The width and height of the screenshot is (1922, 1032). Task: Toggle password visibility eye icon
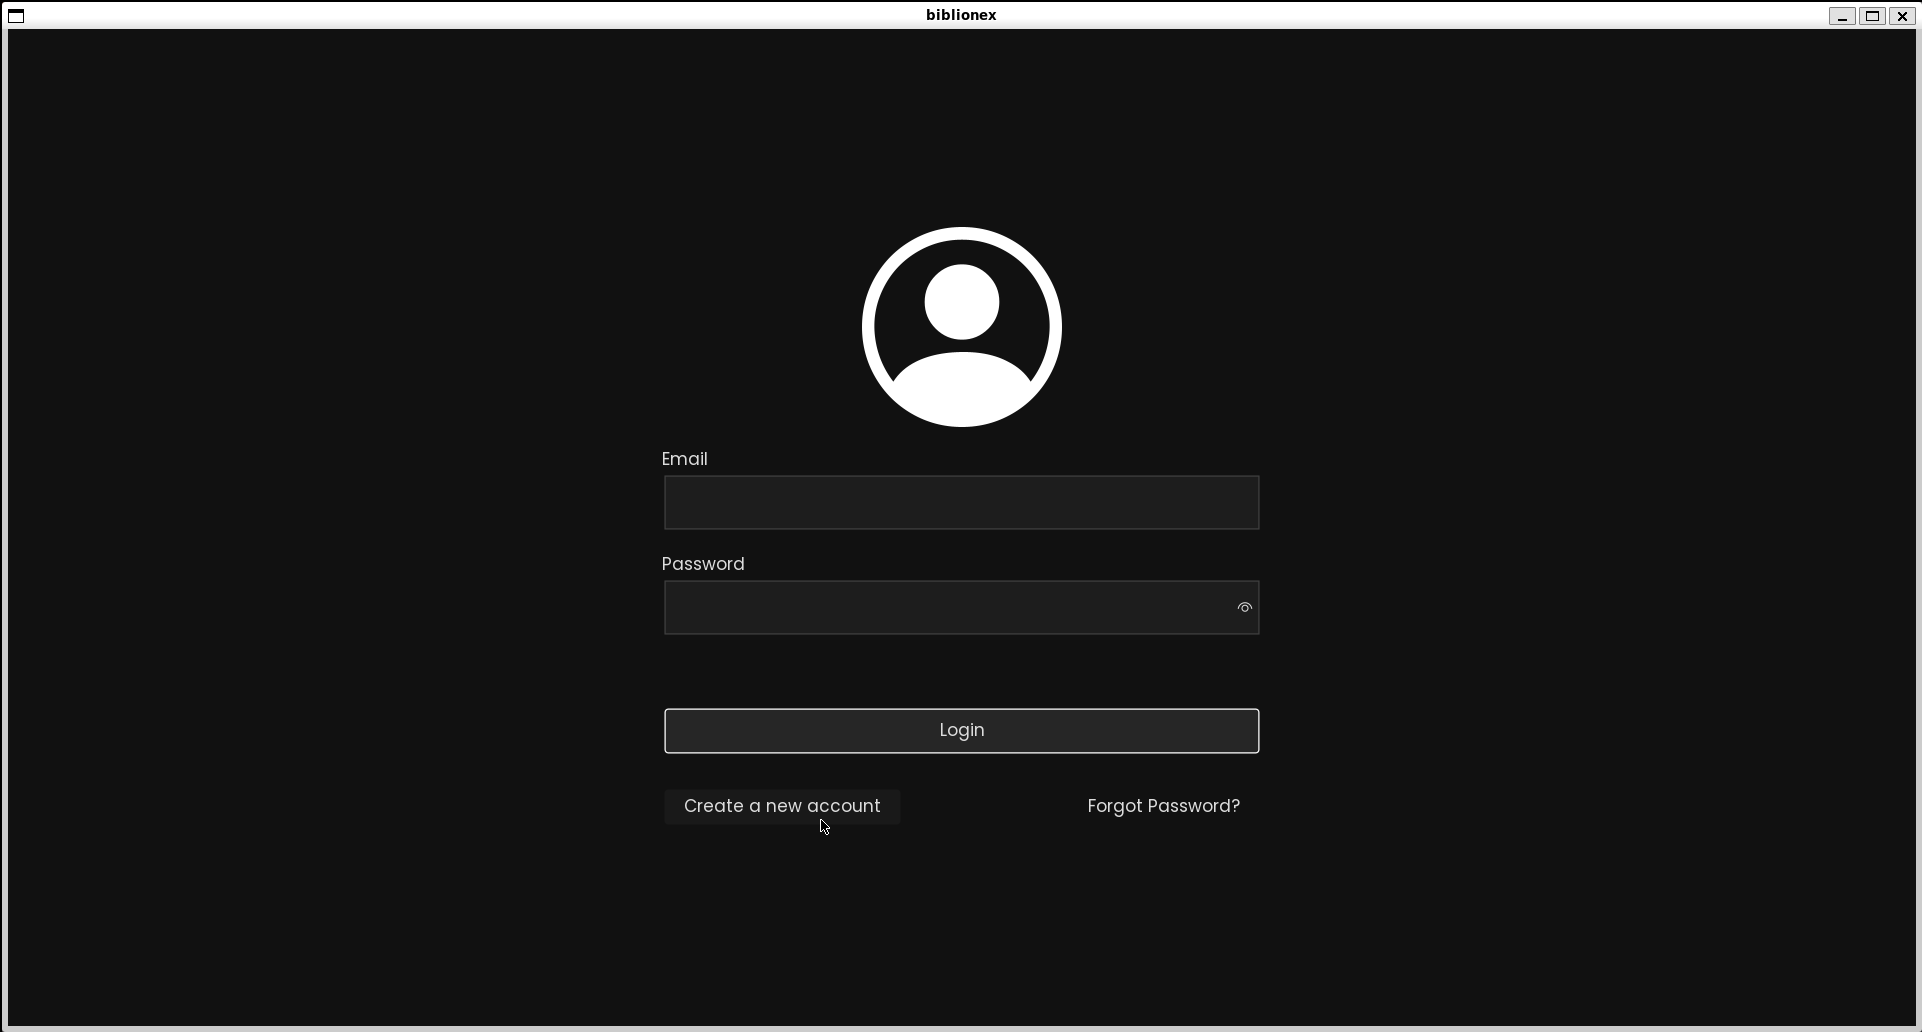pos(1244,607)
